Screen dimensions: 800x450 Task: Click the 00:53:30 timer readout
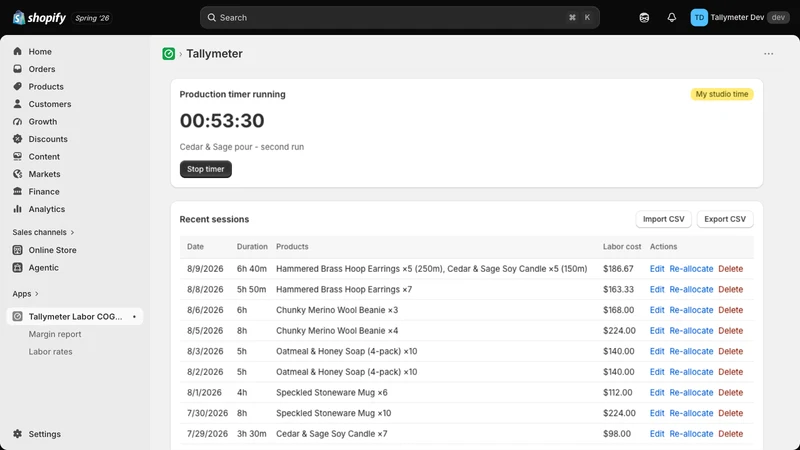pyautogui.click(x=222, y=121)
